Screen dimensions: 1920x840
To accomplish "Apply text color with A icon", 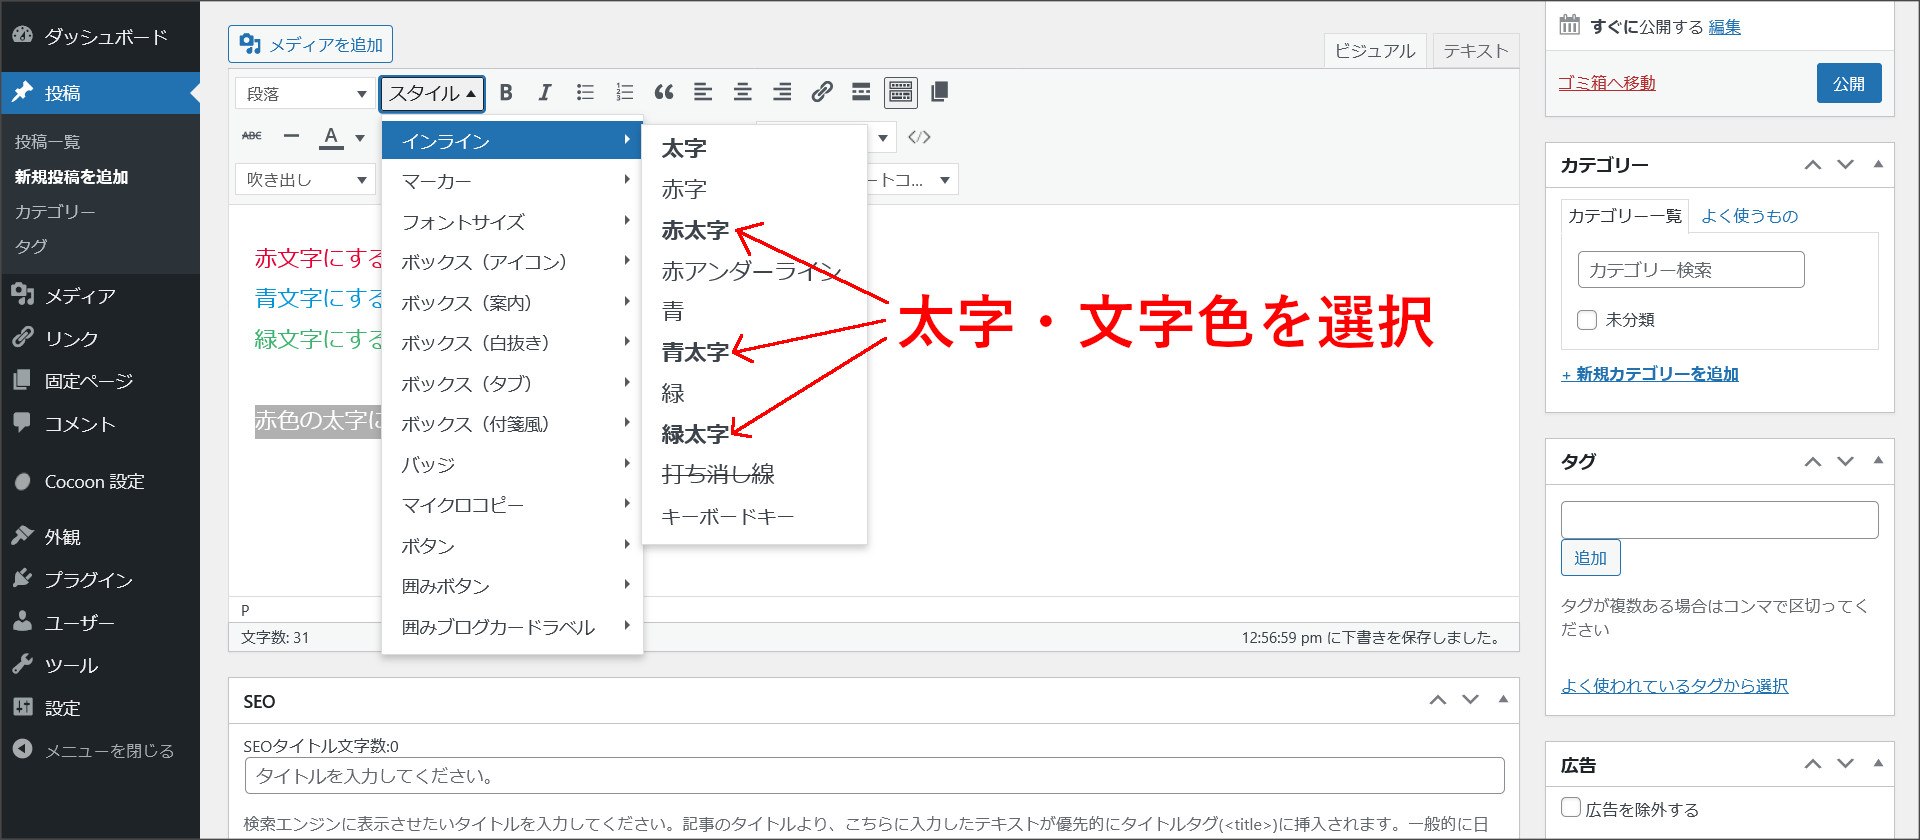I will (x=331, y=137).
